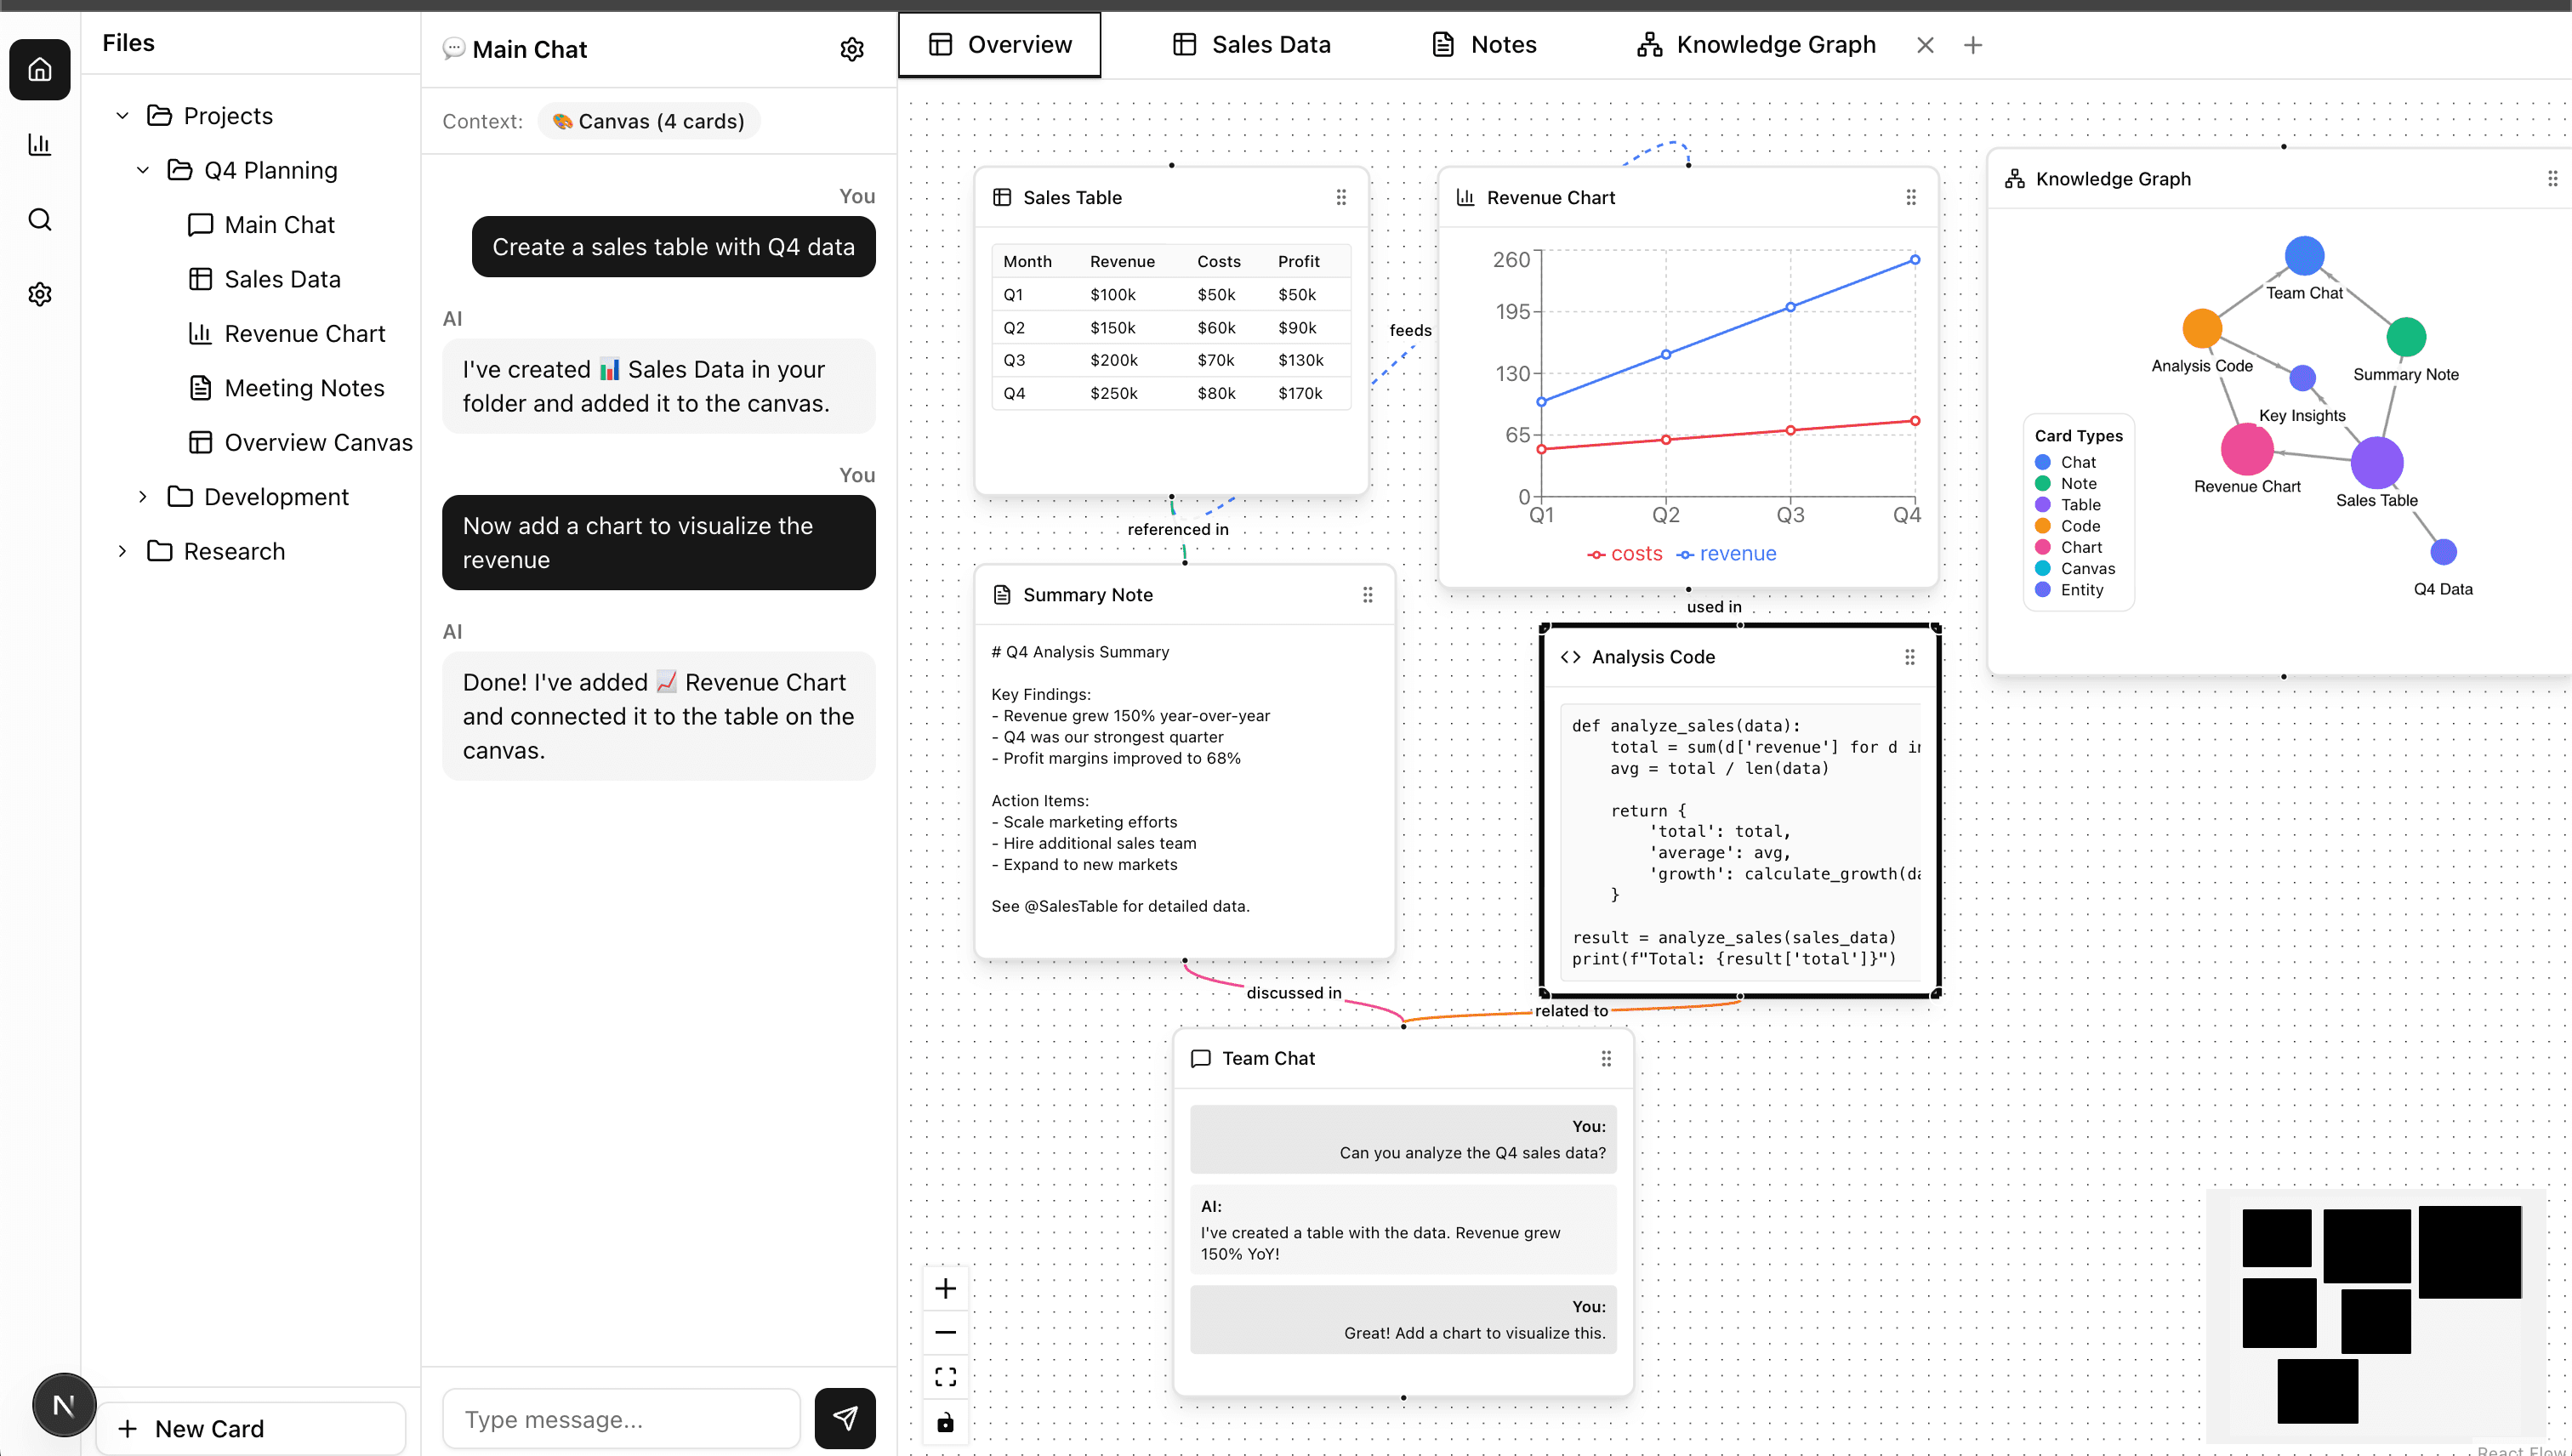This screenshot has width=2572, height=1456.
Task: Add a new tab with the plus icon
Action: (x=1973, y=44)
